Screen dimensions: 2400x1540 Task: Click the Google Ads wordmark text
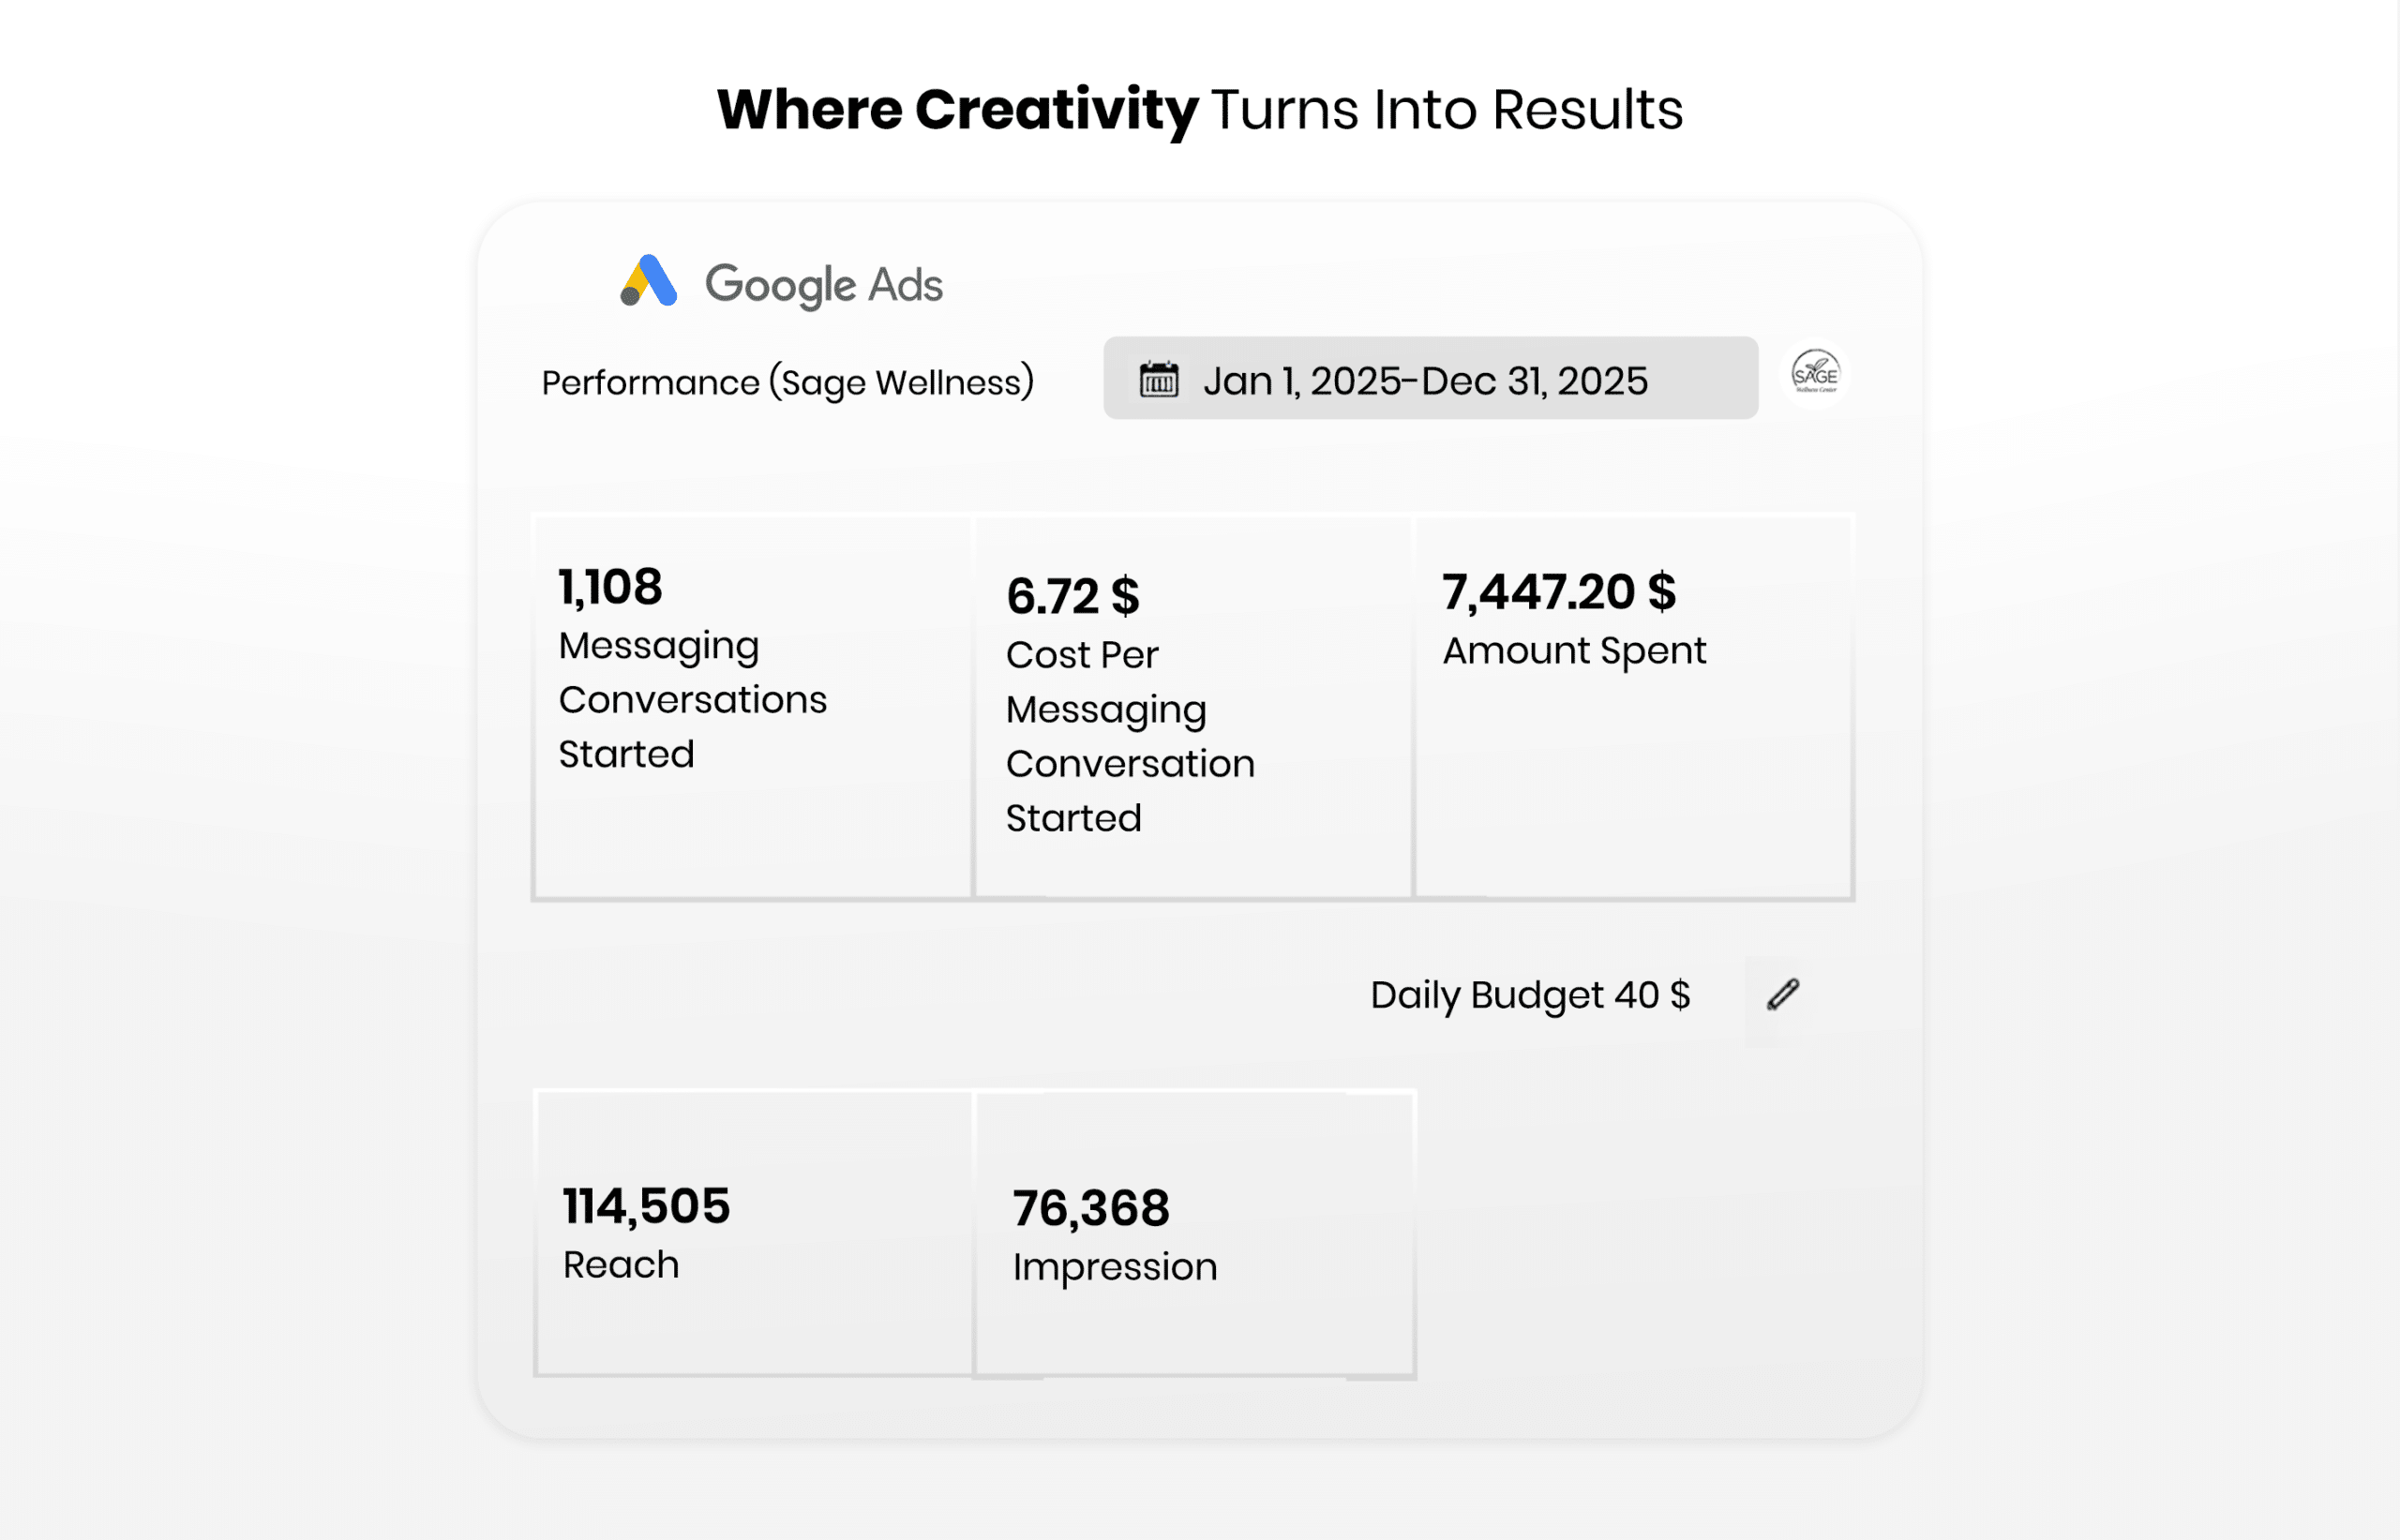pyautogui.click(x=823, y=285)
